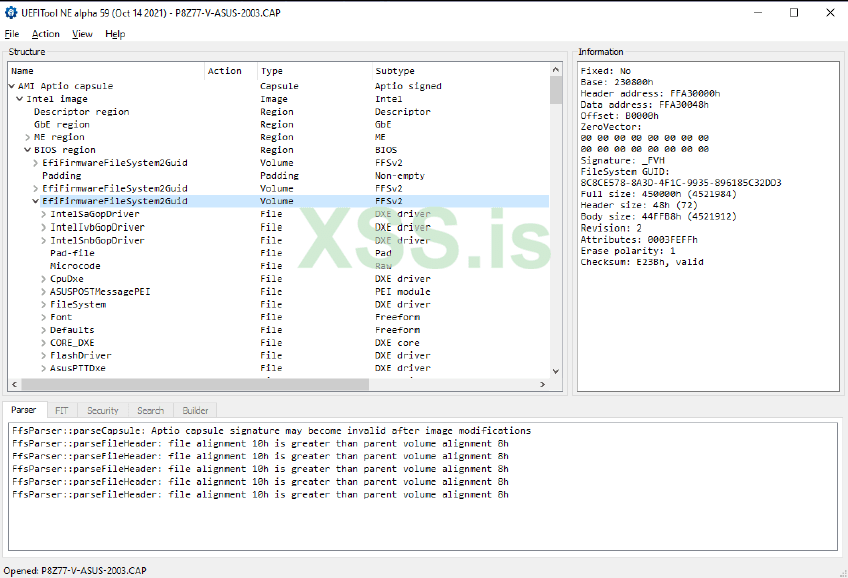Click the Subtype column header
The image size is (848, 578).
(x=460, y=71)
